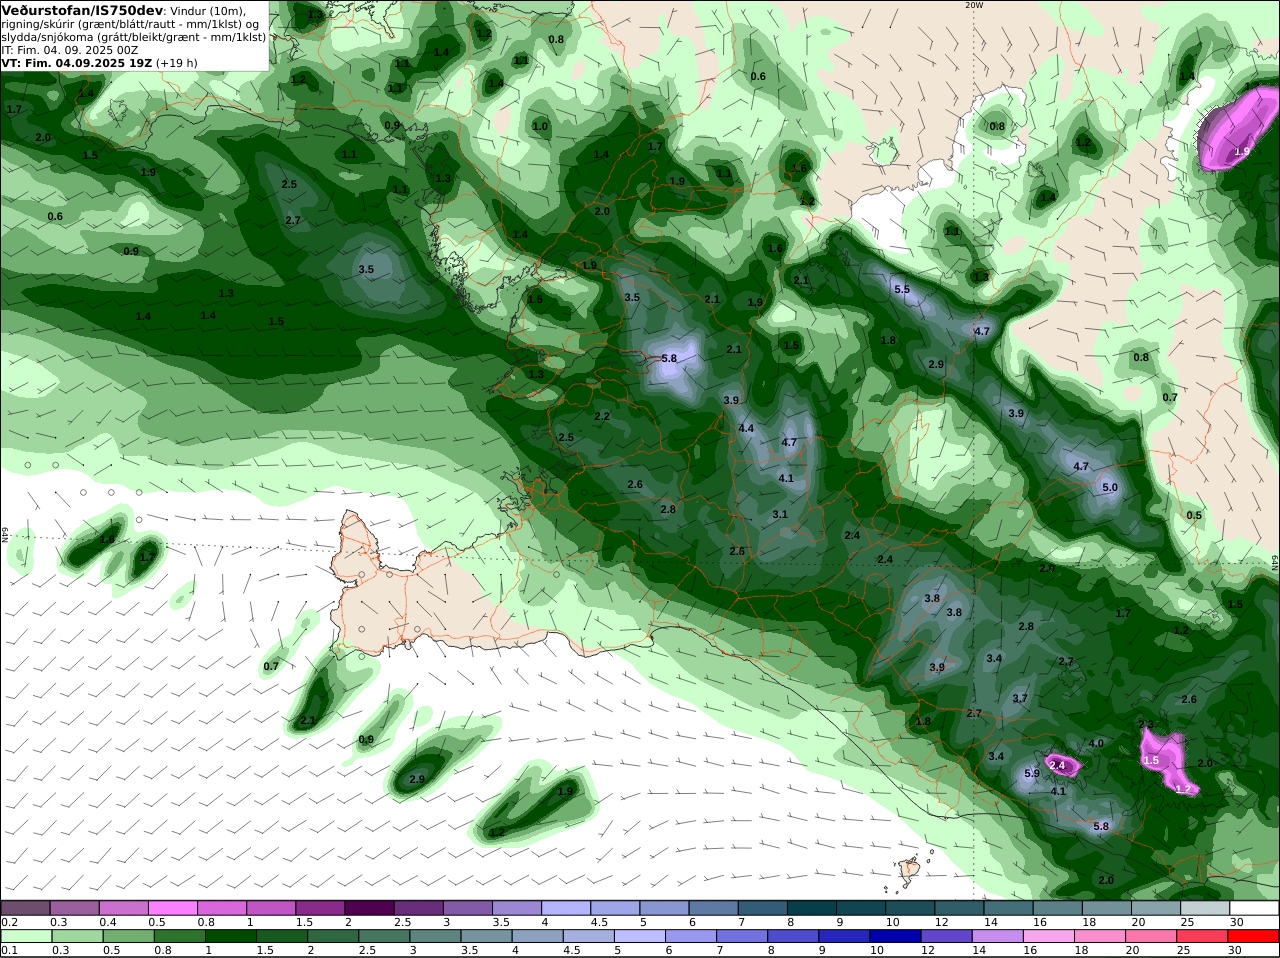Click the upper legend swatch labeled 0.2
The height and width of the screenshot is (958, 1280).
25,908
